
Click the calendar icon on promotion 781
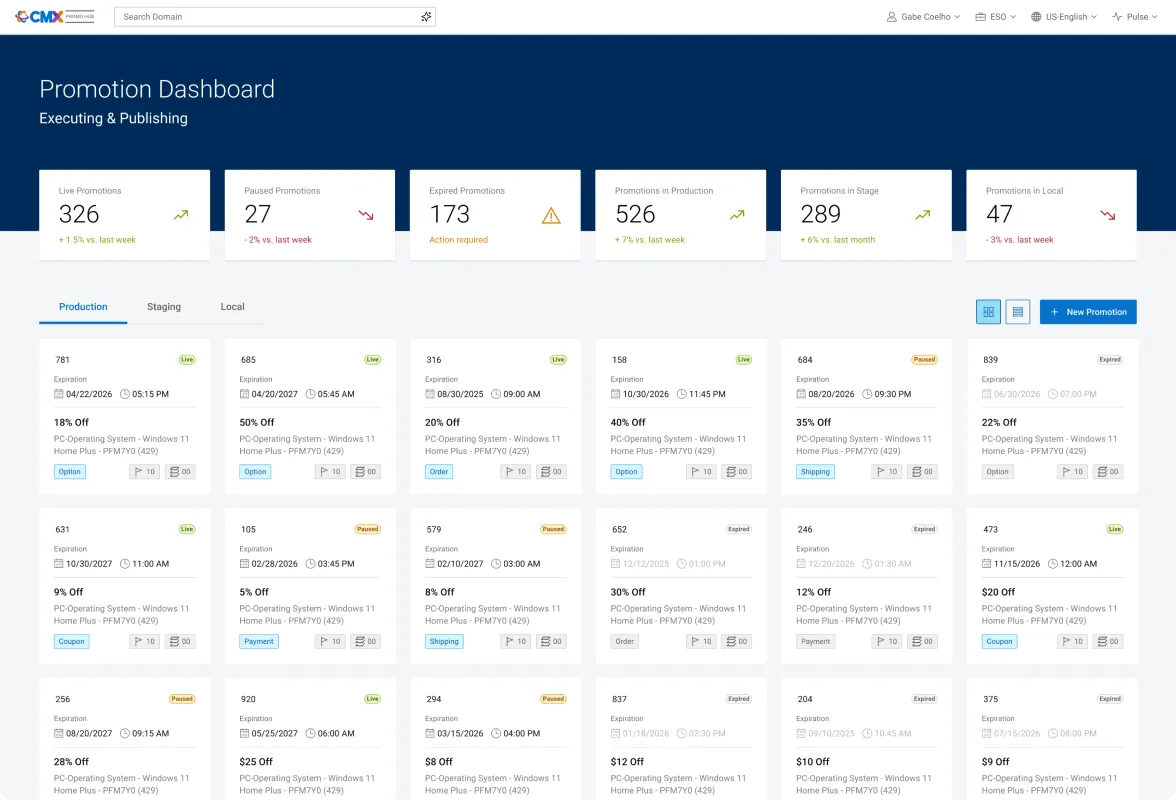(x=58, y=394)
